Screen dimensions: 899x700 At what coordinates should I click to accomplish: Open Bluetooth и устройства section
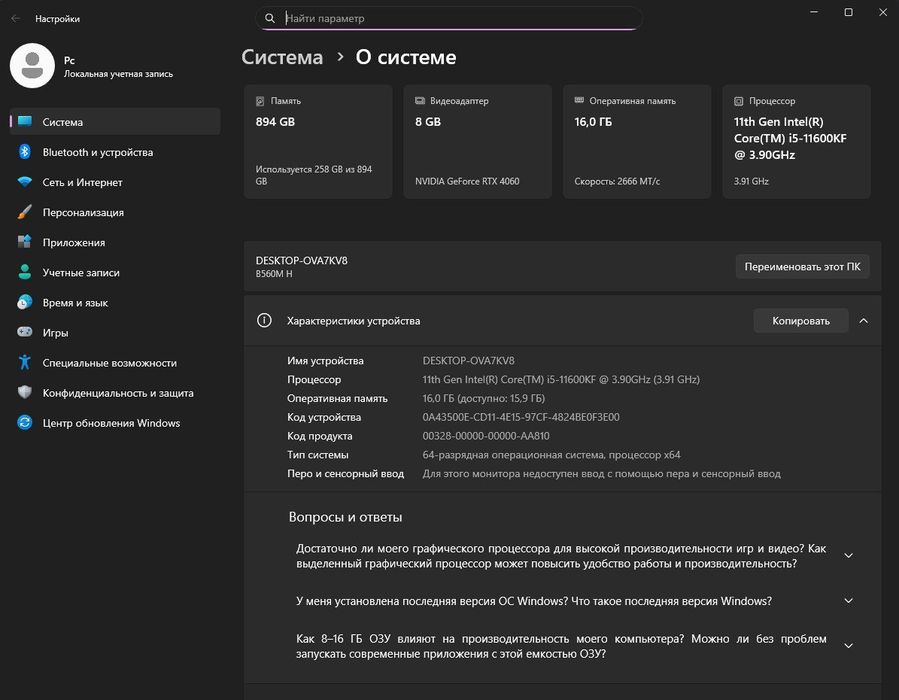115,152
